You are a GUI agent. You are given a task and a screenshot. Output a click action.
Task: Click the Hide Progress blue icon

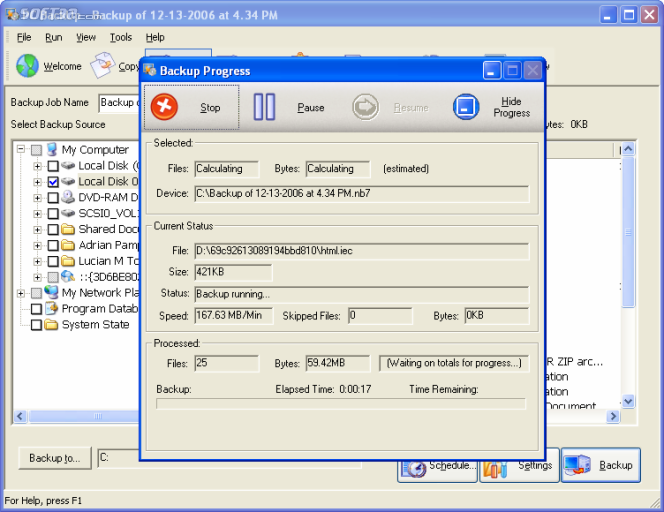tap(466, 107)
